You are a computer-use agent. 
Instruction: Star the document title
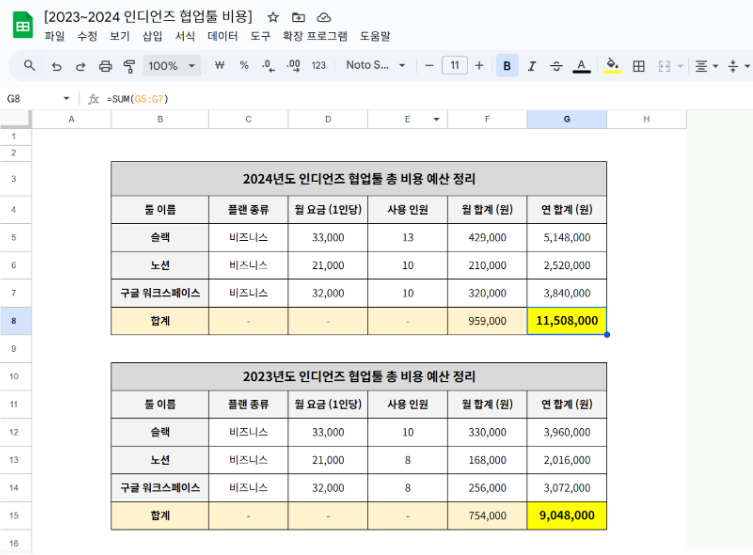(273, 18)
